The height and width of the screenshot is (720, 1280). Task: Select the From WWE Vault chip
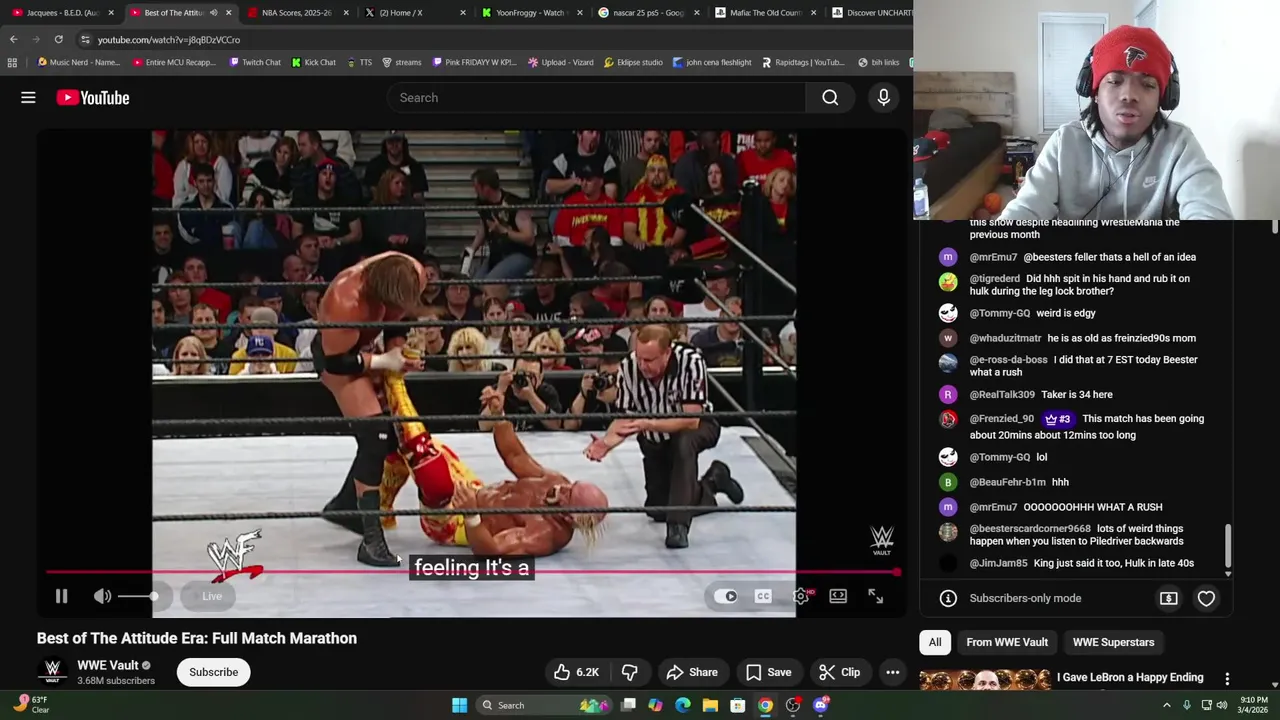1007,642
